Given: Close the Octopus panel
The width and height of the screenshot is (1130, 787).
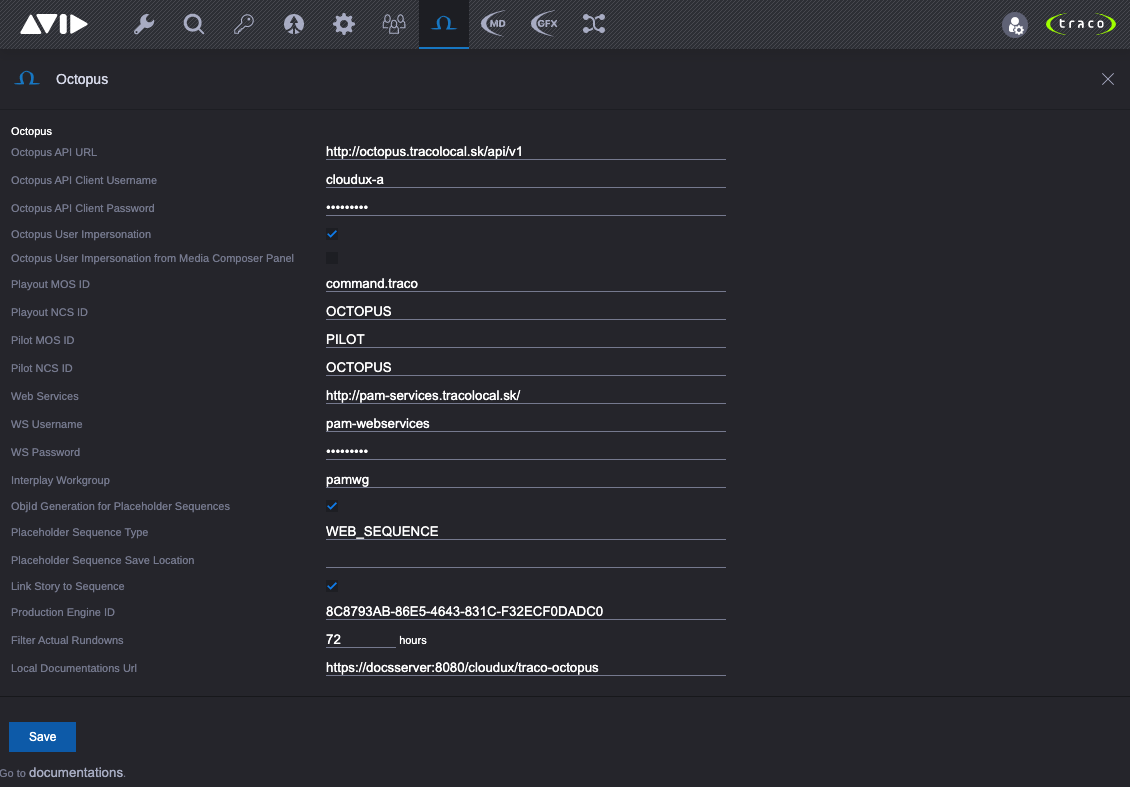Looking at the screenshot, I should point(1108,79).
